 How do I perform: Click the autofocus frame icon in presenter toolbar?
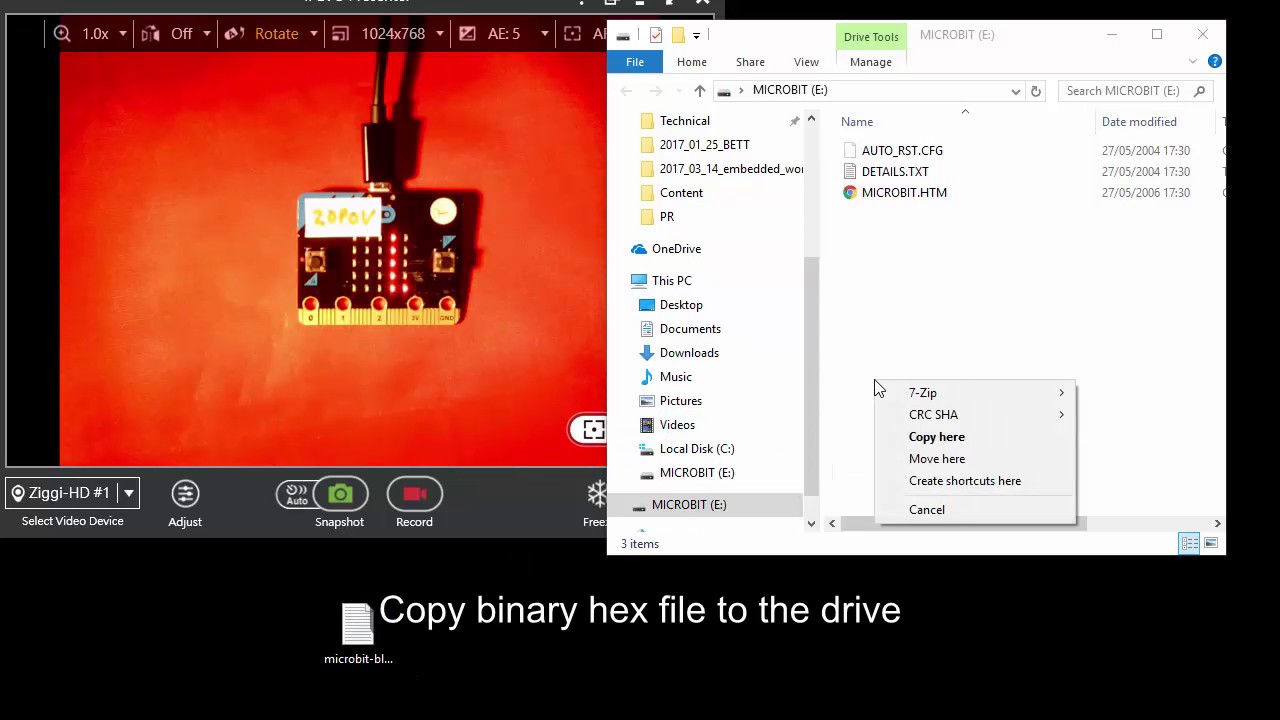point(572,34)
